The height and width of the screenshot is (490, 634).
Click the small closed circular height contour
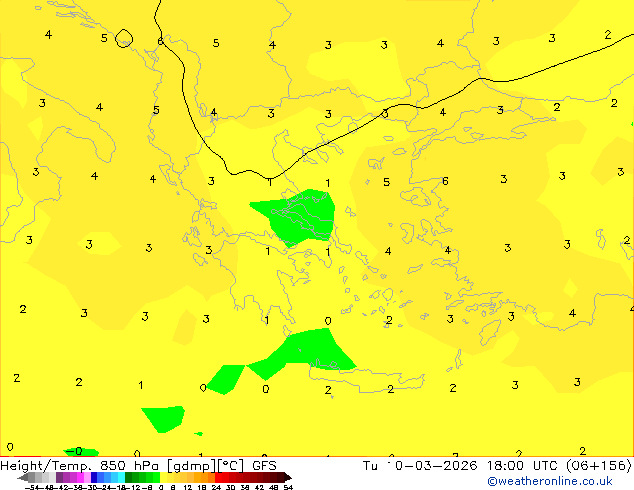click(124, 38)
